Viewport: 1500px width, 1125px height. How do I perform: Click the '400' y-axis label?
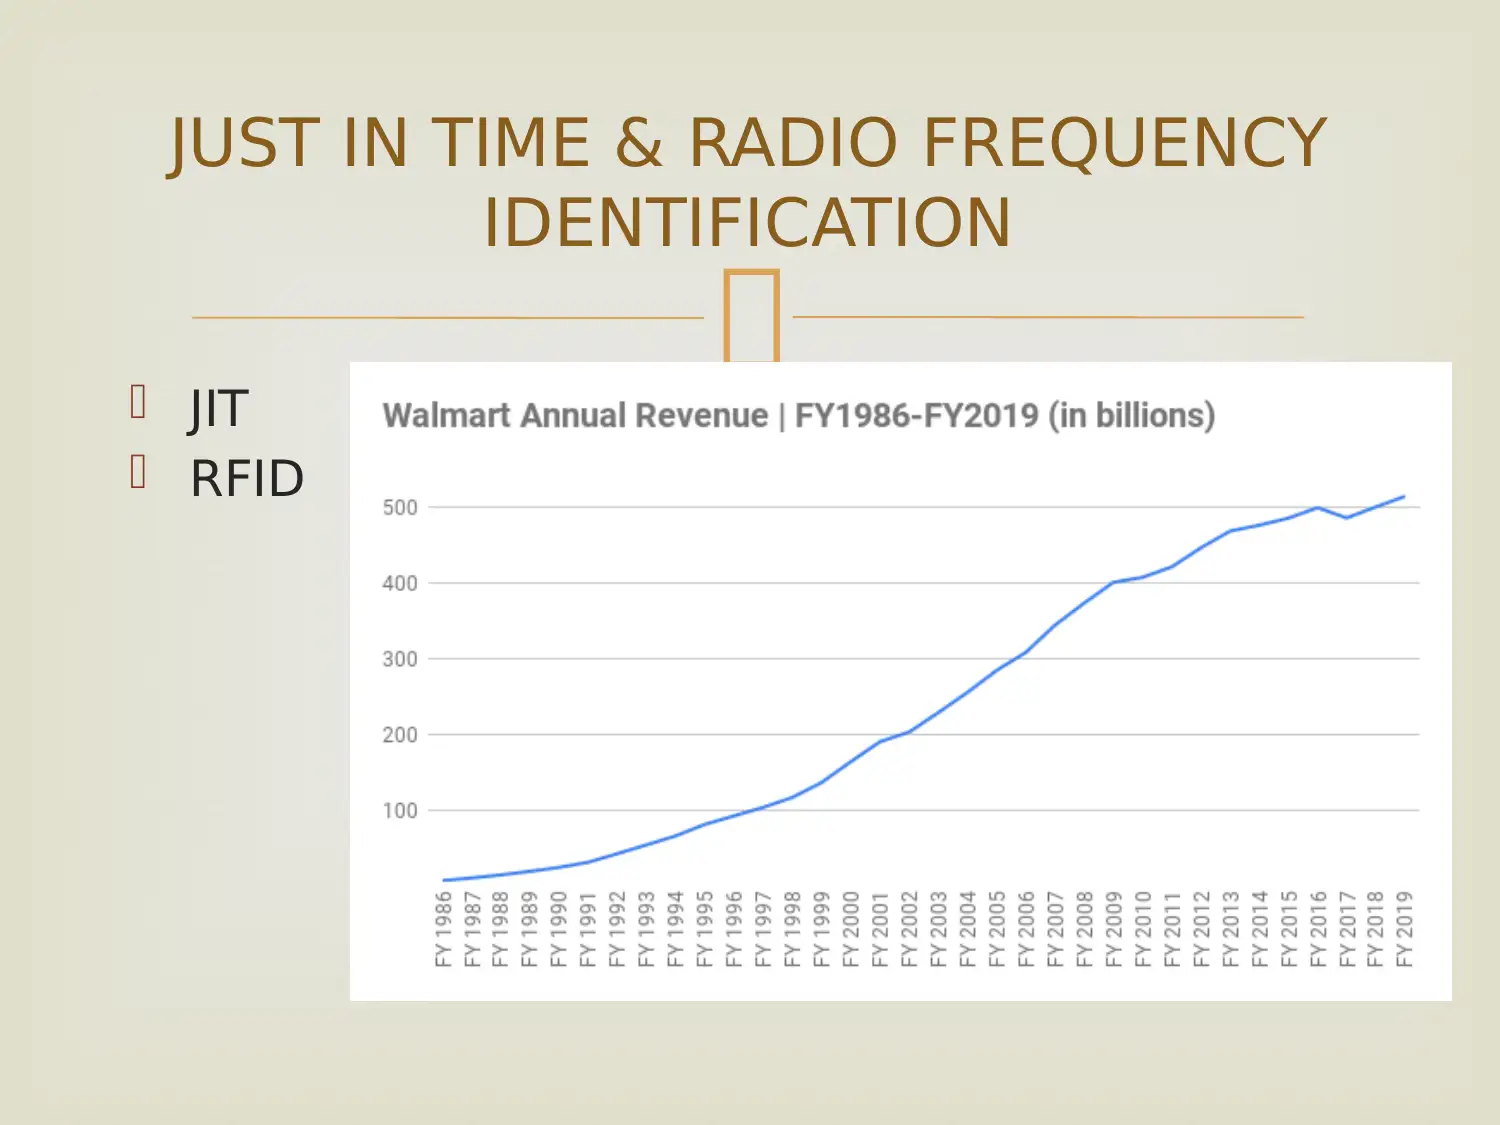click(x=400, y=584)
